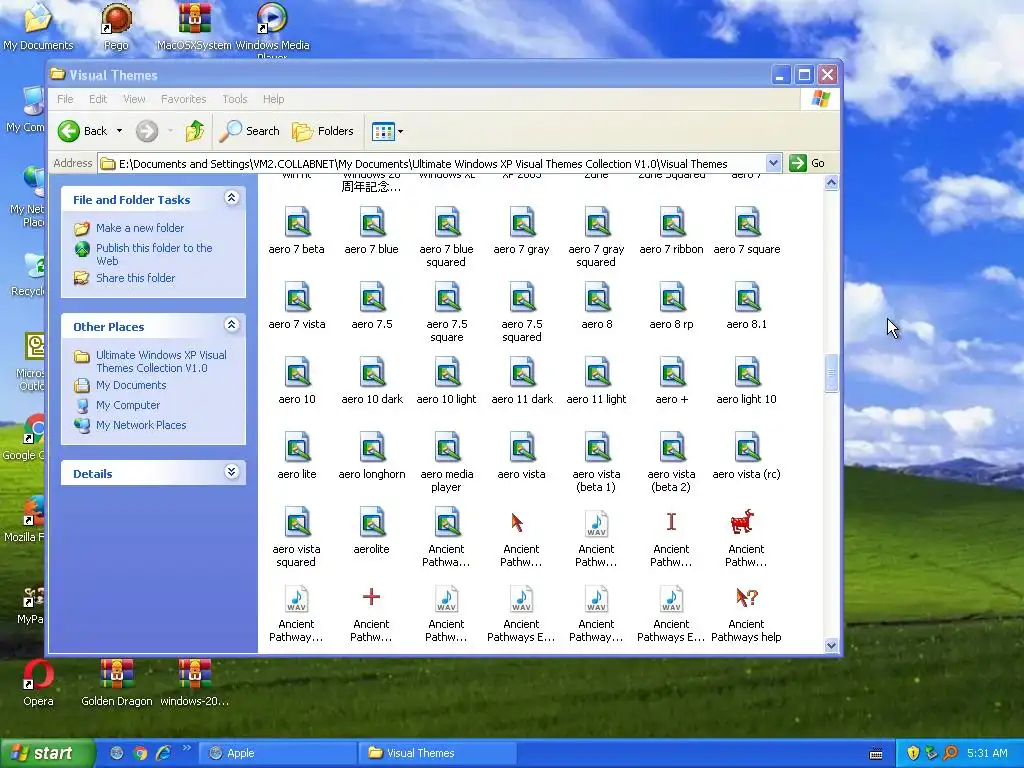This screenshot has height=768, width=1024.
Task: Open the View menu
Action: [x=134, y=99]
